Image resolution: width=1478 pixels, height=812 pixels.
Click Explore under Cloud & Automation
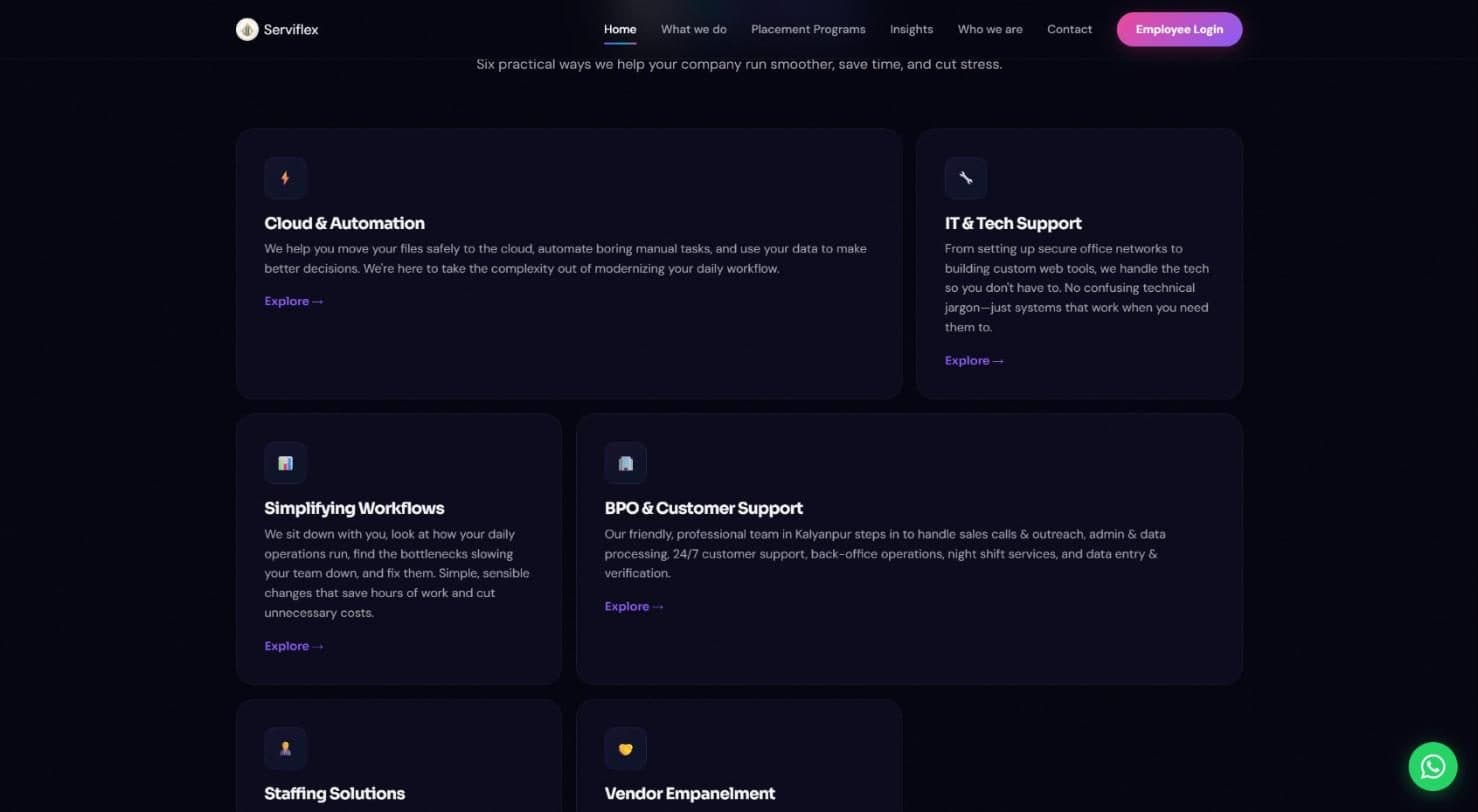294,301
